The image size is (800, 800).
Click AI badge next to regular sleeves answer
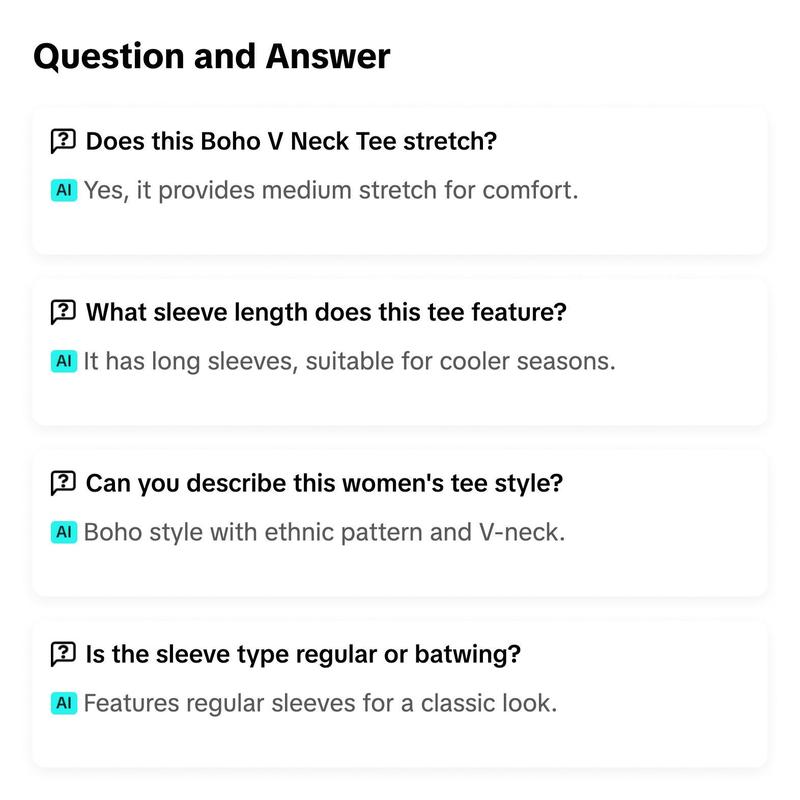click(x=64, y=703)
